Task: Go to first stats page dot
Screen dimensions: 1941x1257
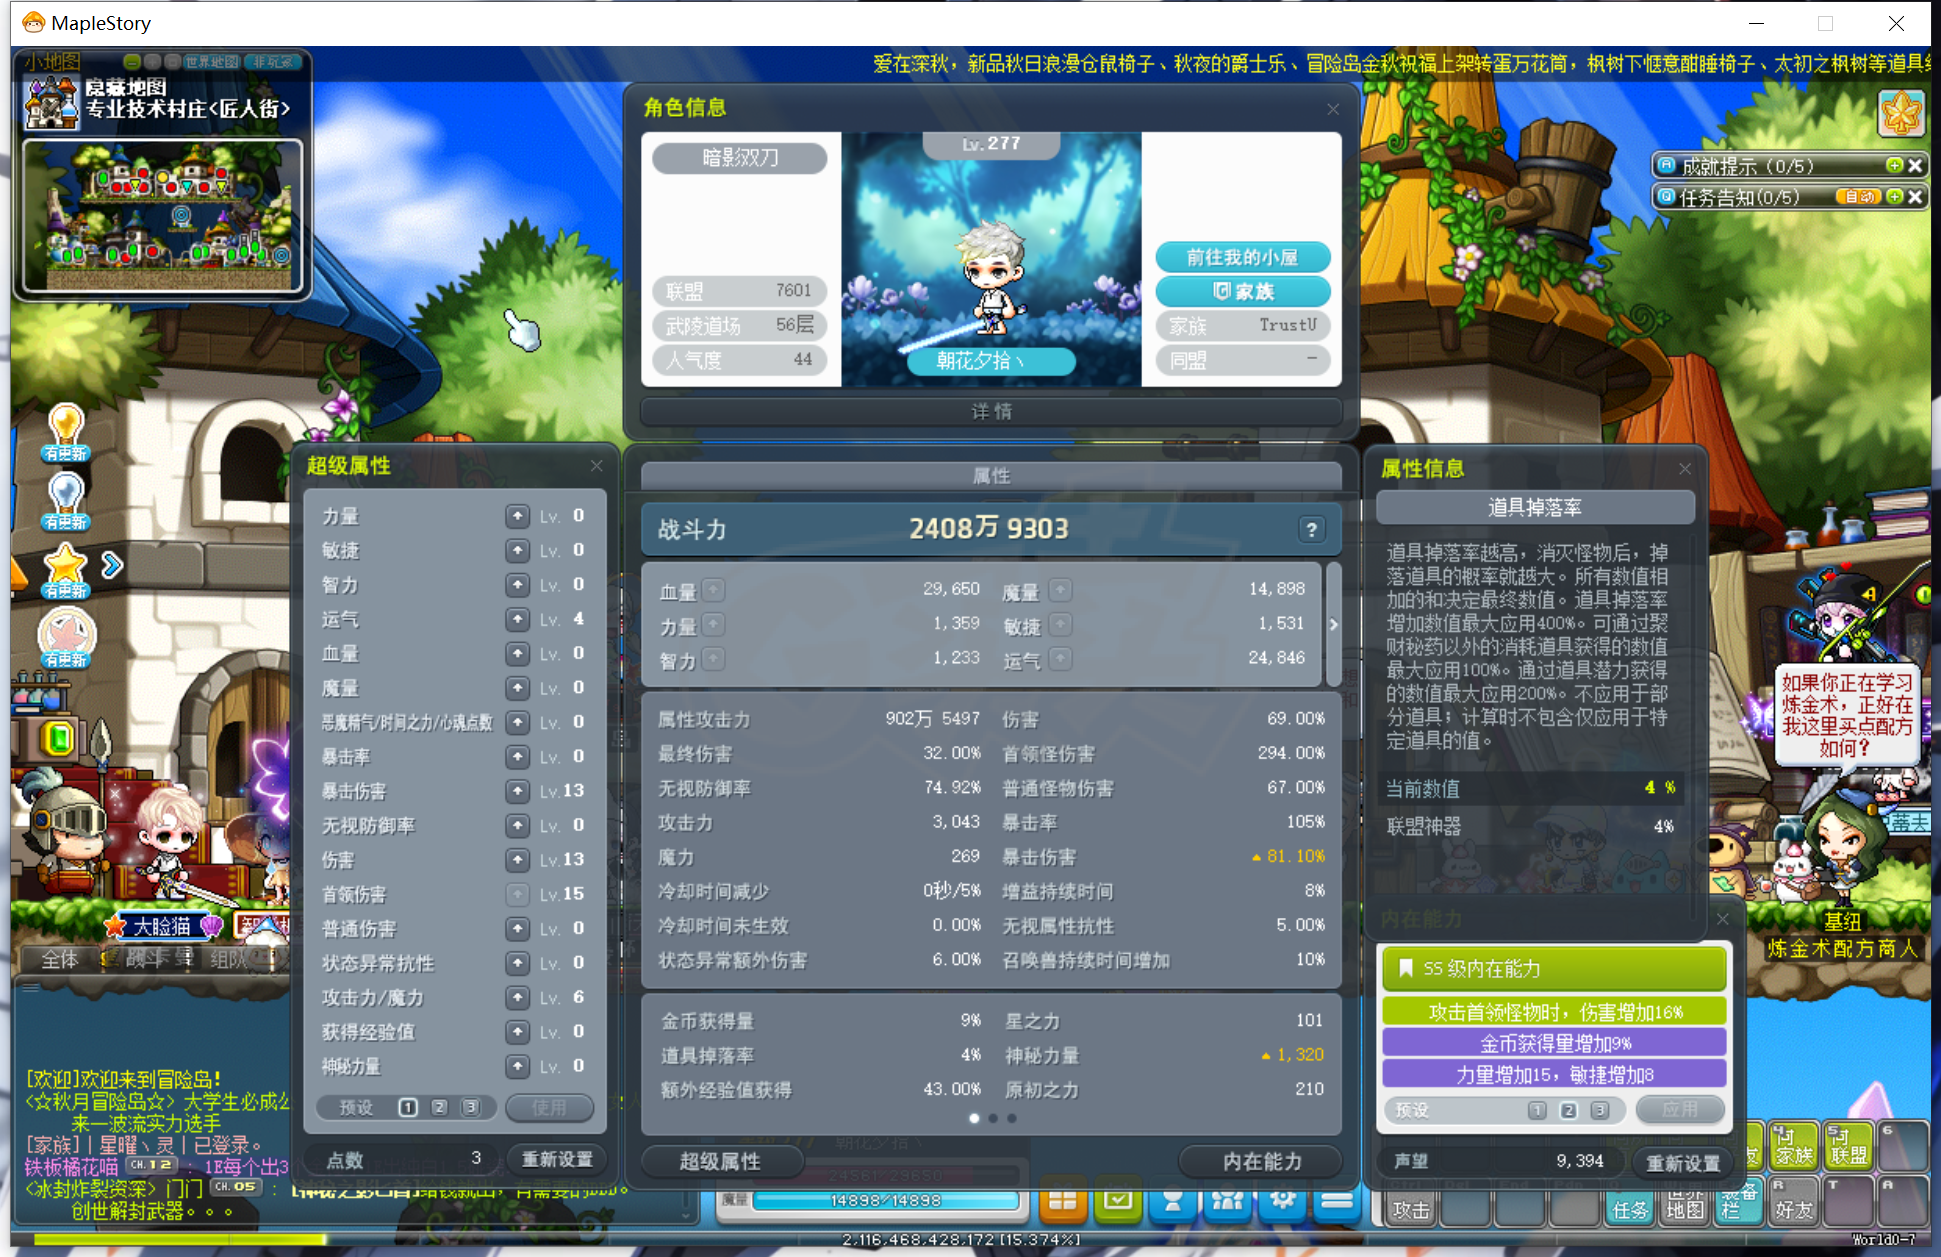Action: coord(974,1118)
